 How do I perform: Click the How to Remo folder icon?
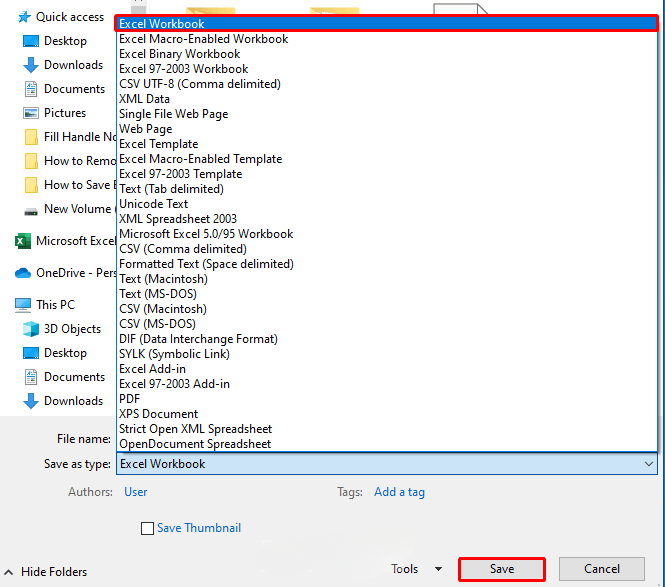pyautogui.click(x=31, y=161)
